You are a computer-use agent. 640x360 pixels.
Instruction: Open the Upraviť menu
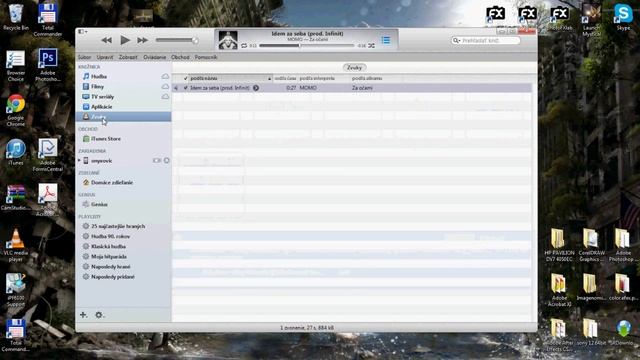(105, 57)
